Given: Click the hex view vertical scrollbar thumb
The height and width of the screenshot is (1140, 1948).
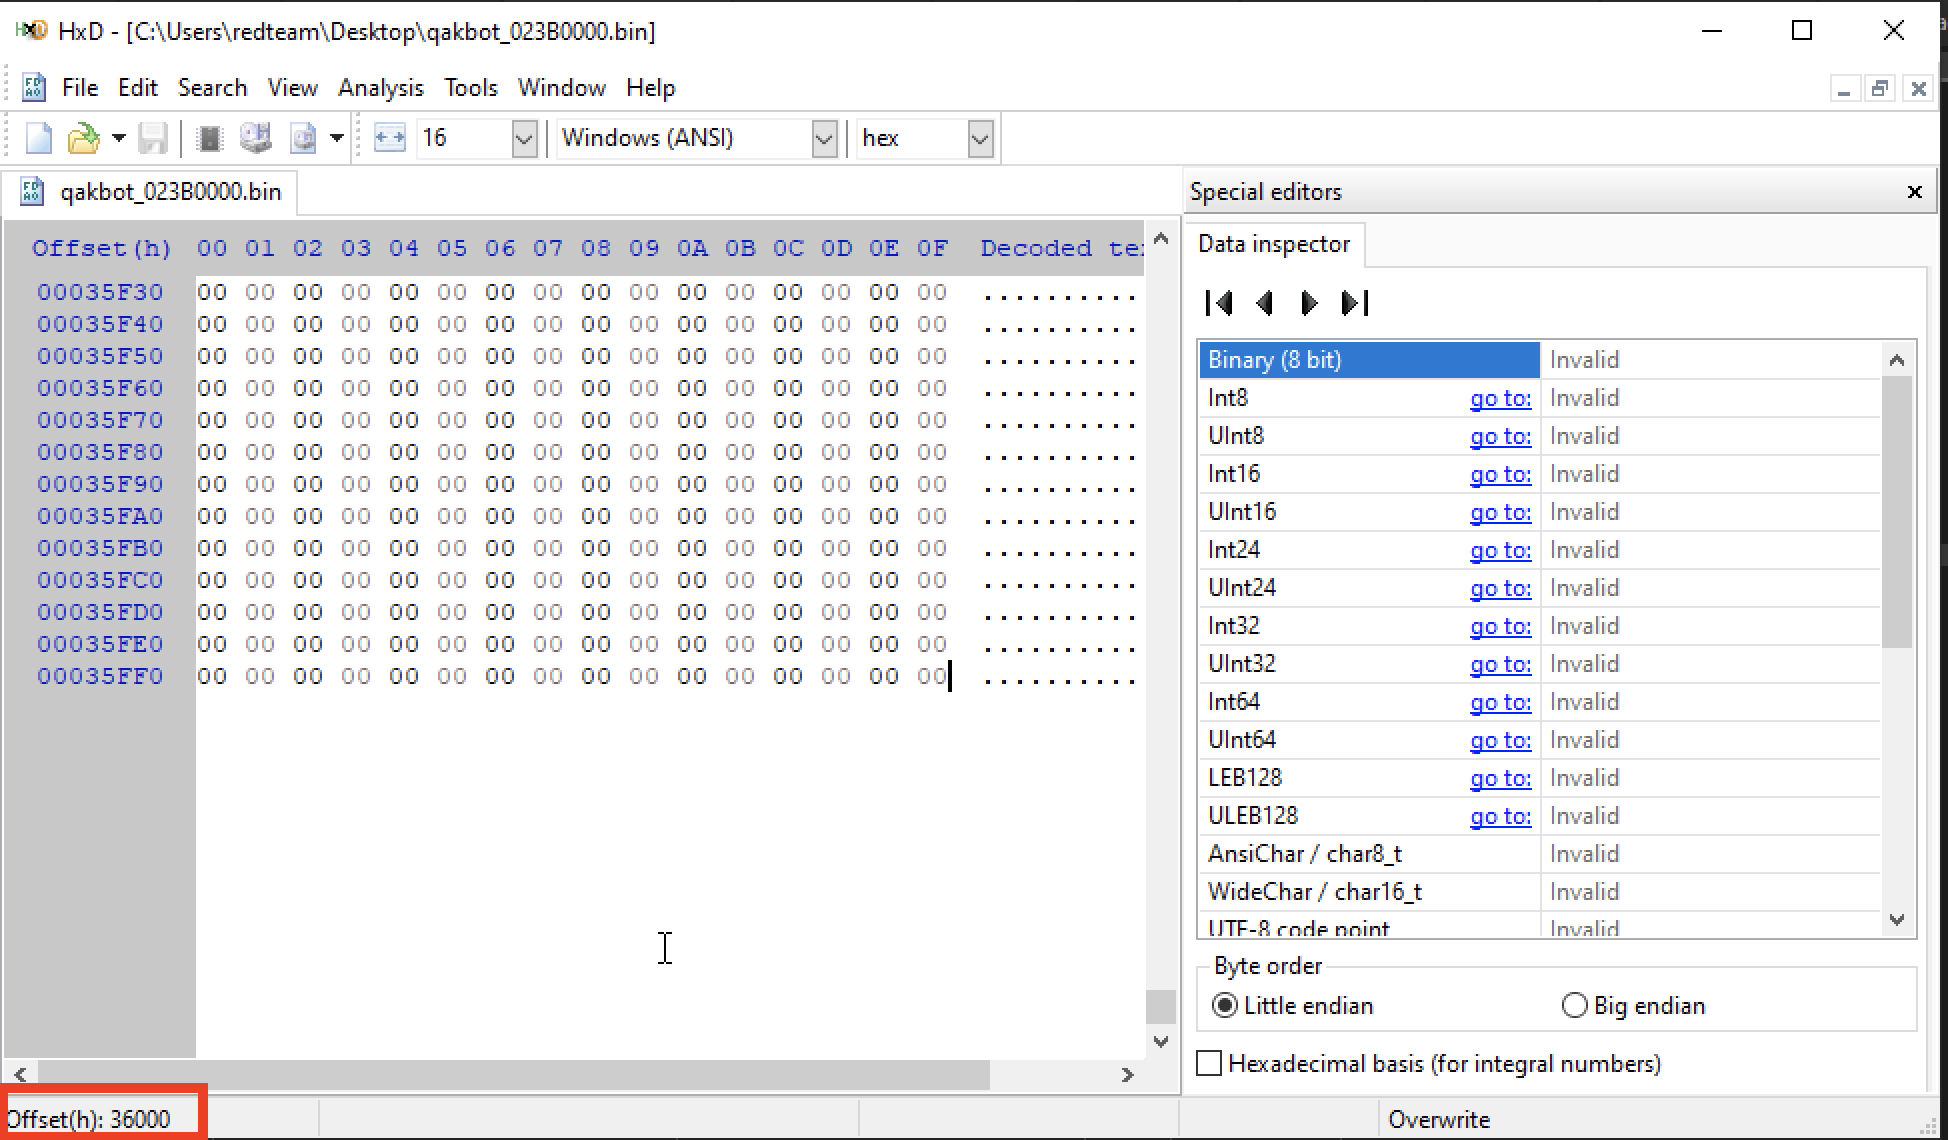Looking at the screenshot, I should [x=1160, y=1007].
